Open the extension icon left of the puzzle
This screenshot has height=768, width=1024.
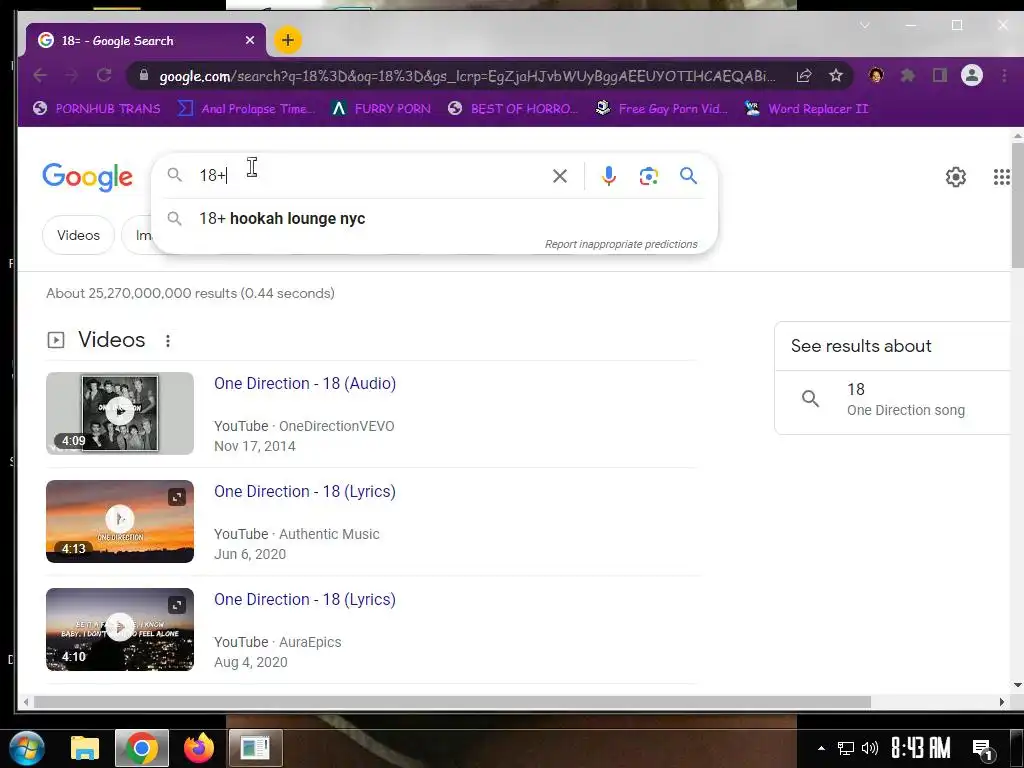pos(876,76)
